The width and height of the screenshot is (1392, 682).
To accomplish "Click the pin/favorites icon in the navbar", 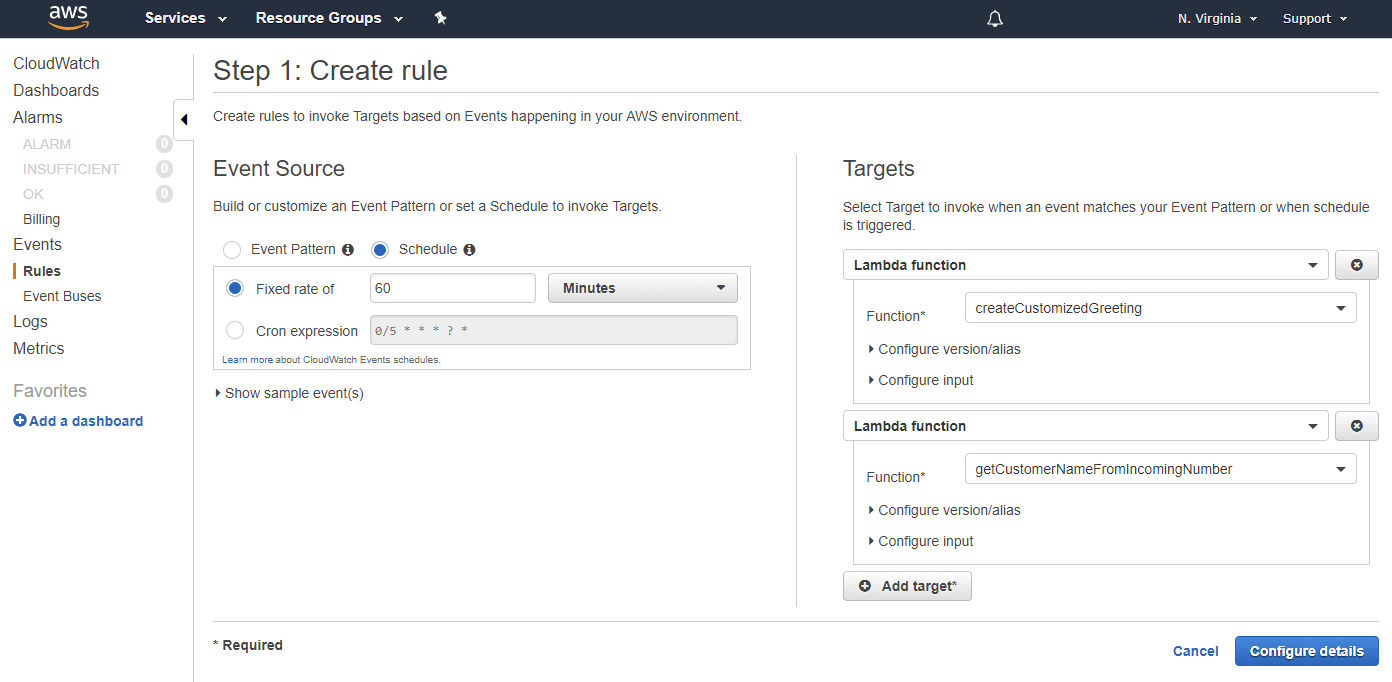I will click(440, 18).
